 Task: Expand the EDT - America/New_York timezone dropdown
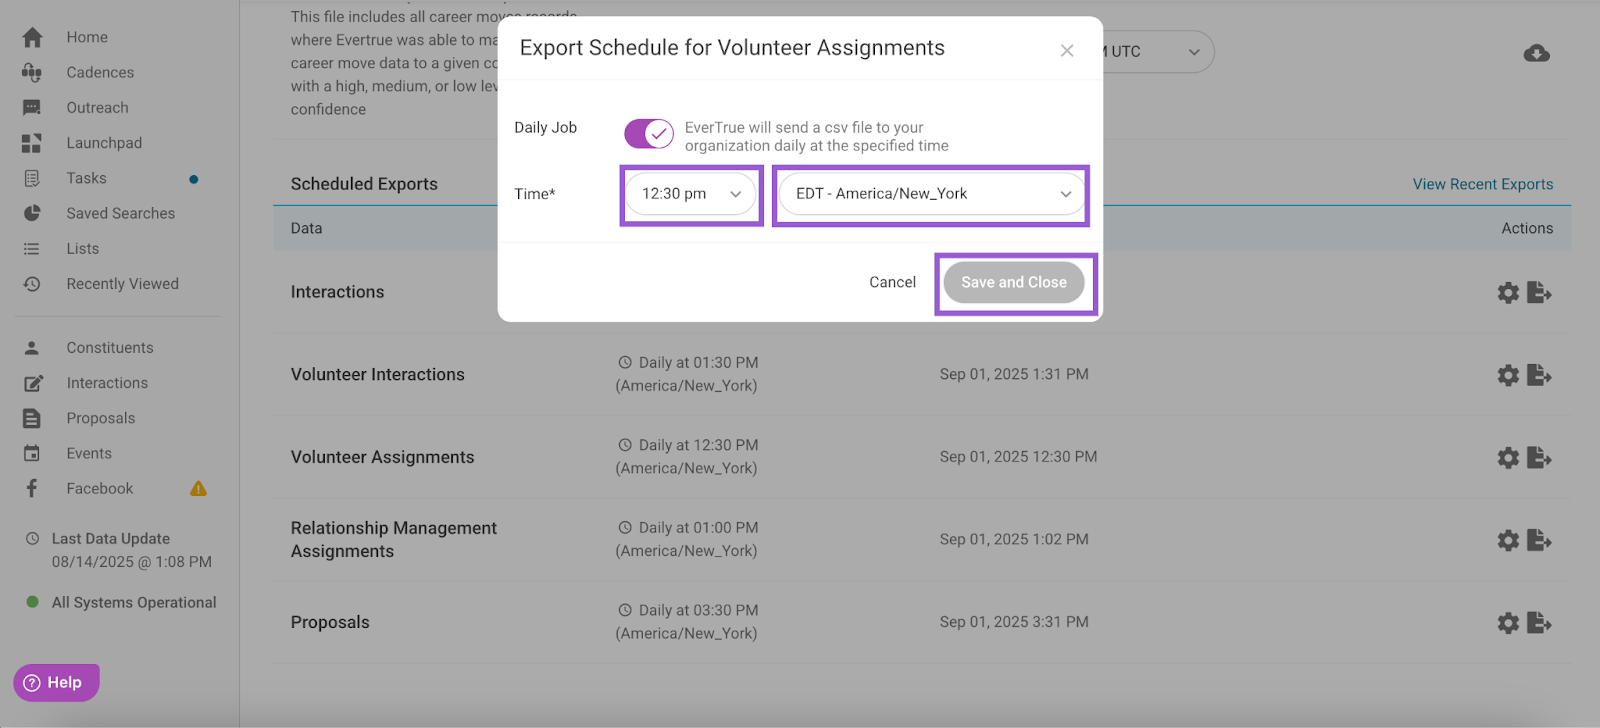pos(931,194)
